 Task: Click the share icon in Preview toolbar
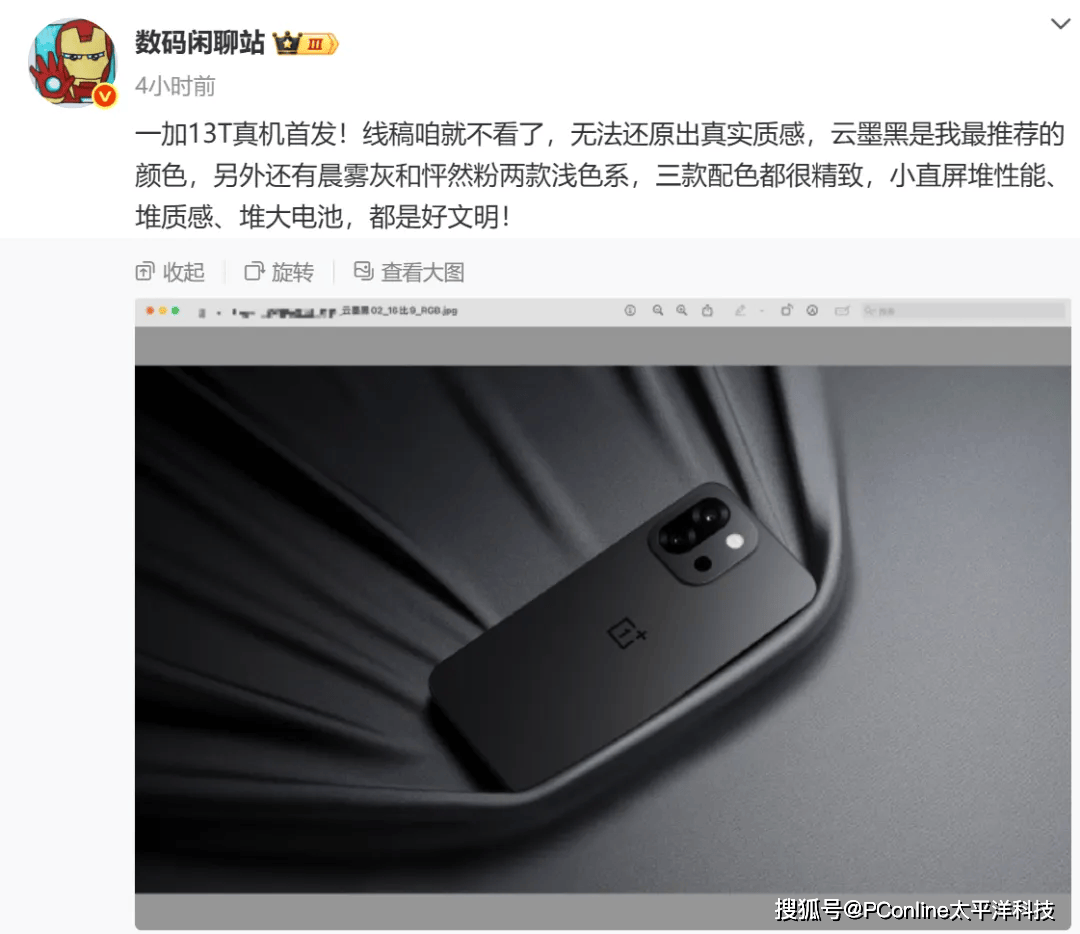[707, 311]
